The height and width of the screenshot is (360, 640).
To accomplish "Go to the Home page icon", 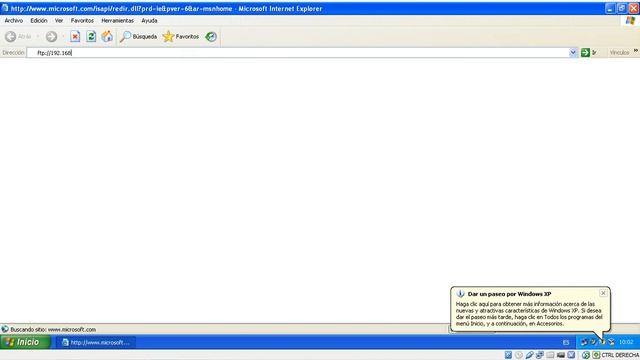I will [107, 37].
